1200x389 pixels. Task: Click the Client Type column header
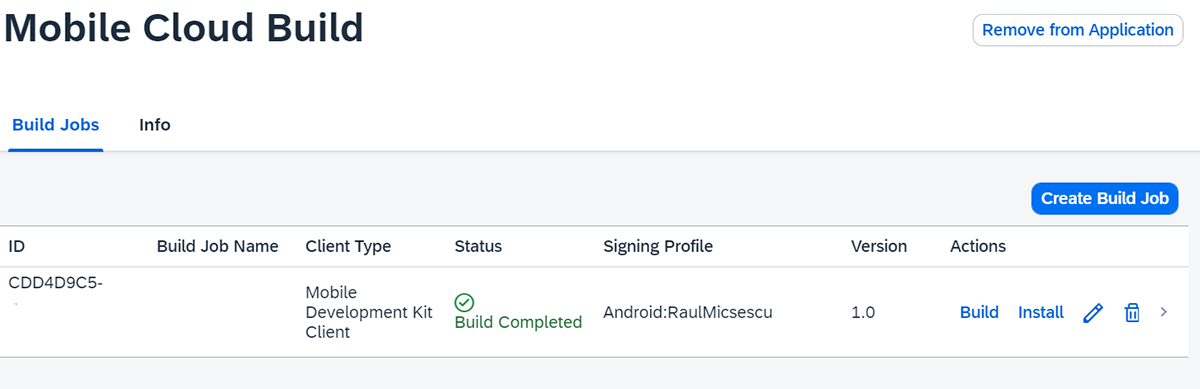tap(348, 246)
